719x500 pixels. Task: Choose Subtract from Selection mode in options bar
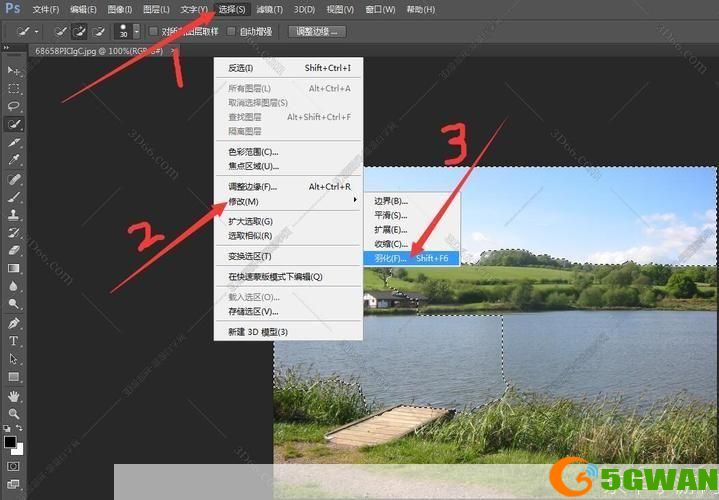point(98,31)
